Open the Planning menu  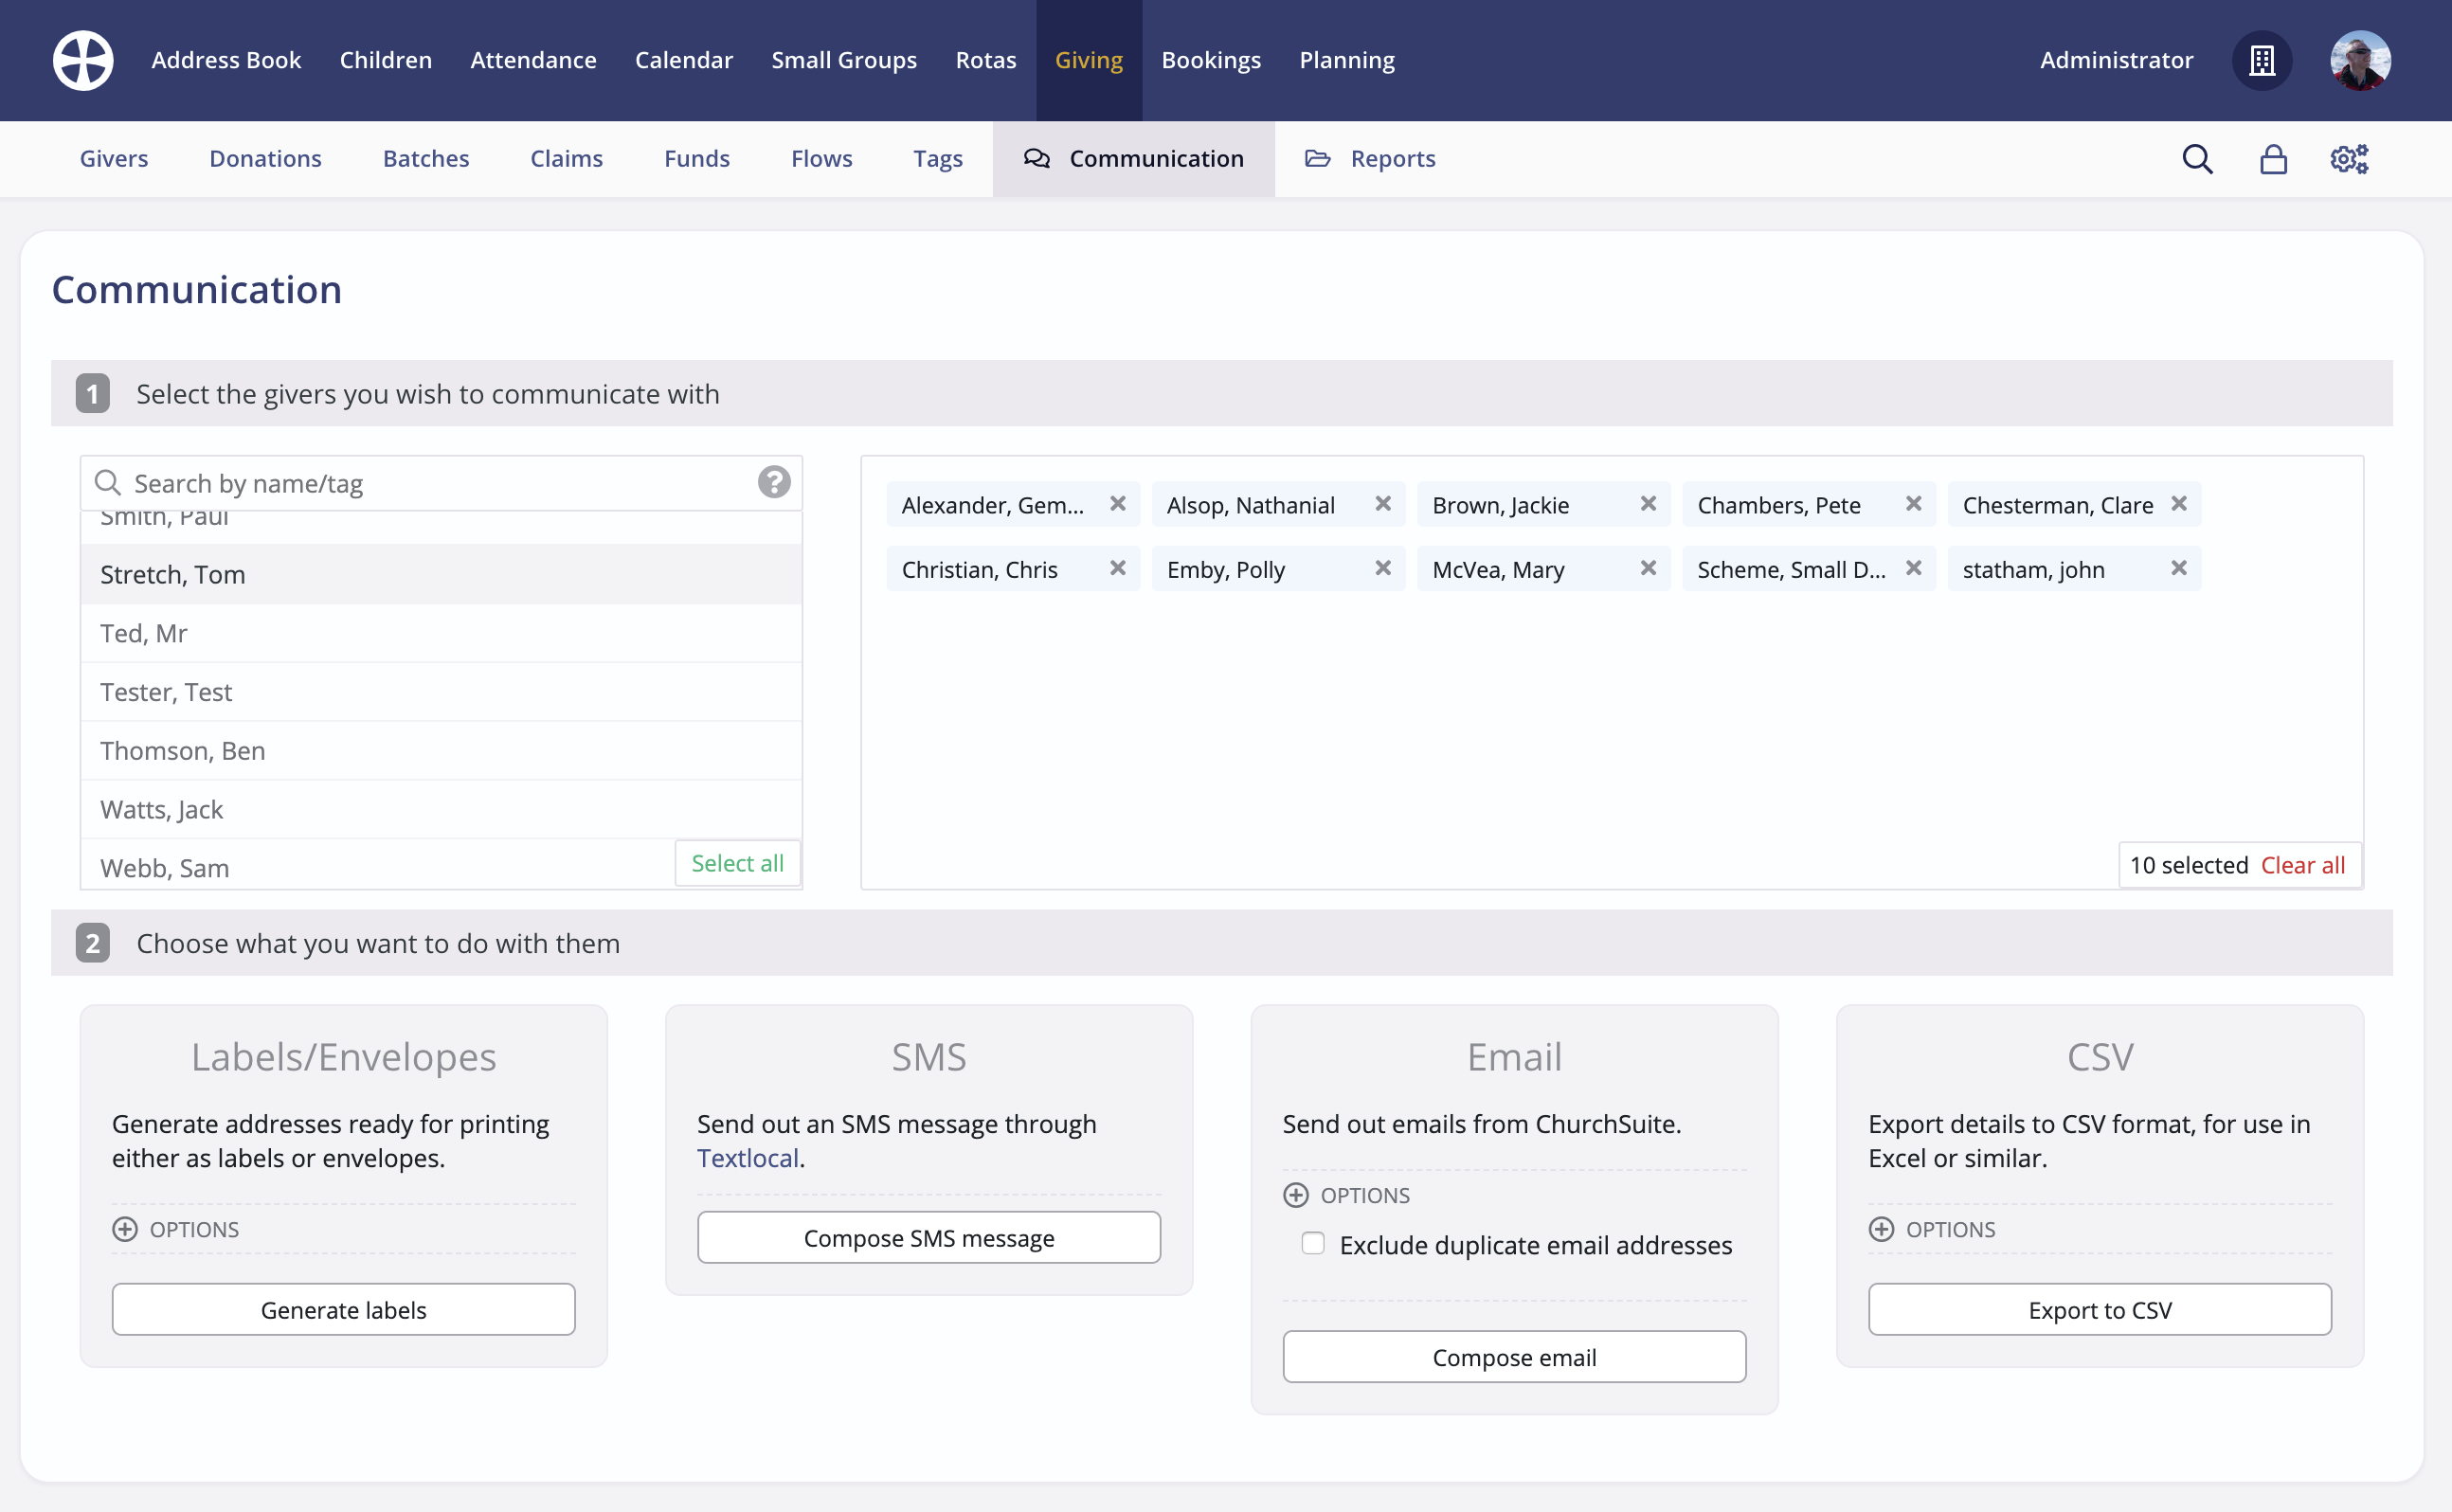point(1346,60)
